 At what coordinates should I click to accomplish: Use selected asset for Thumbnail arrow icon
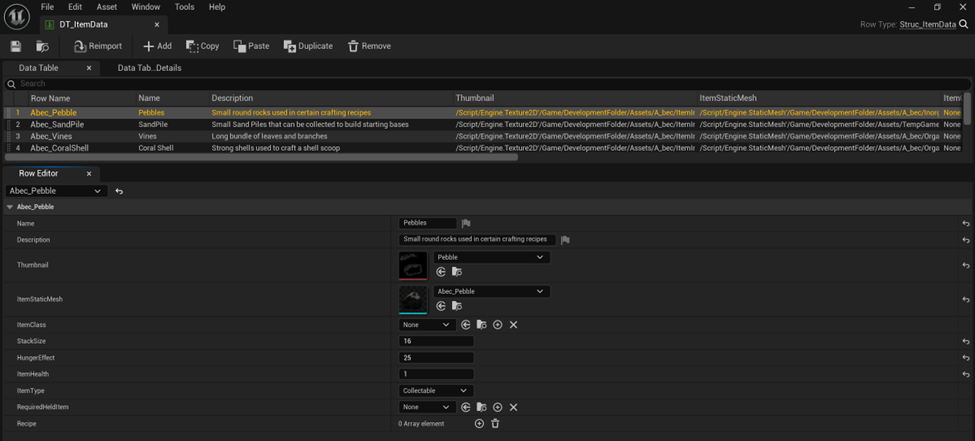coord(441,272)
